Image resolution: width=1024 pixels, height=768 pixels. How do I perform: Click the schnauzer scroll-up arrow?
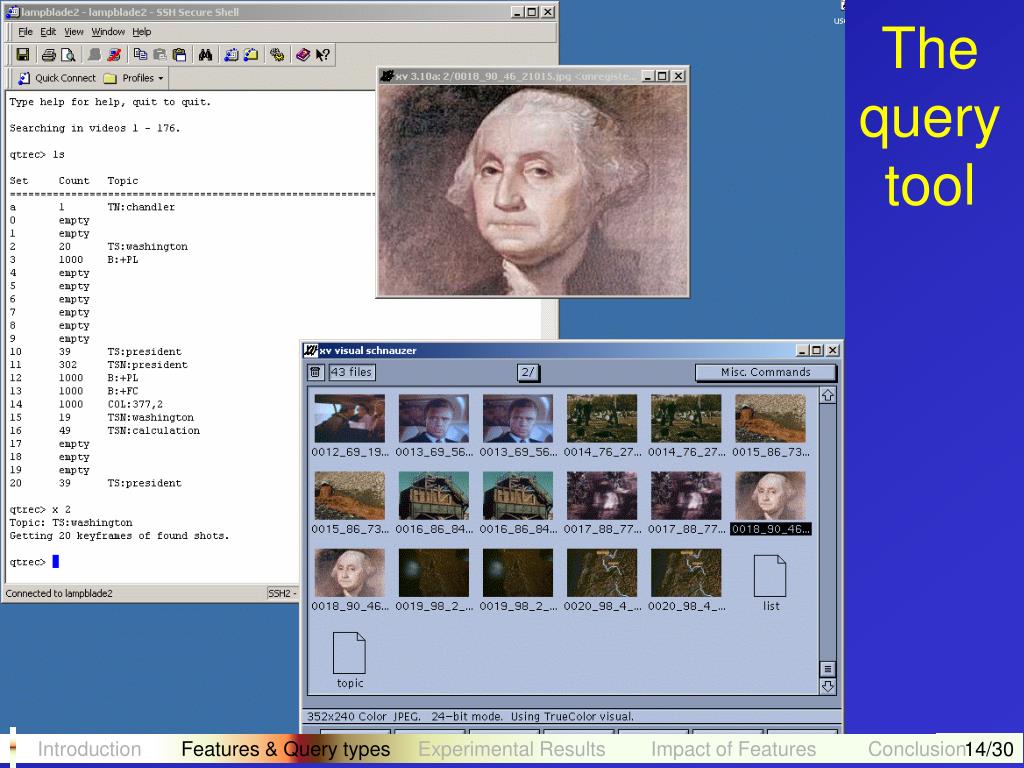(x=827, y=395)
